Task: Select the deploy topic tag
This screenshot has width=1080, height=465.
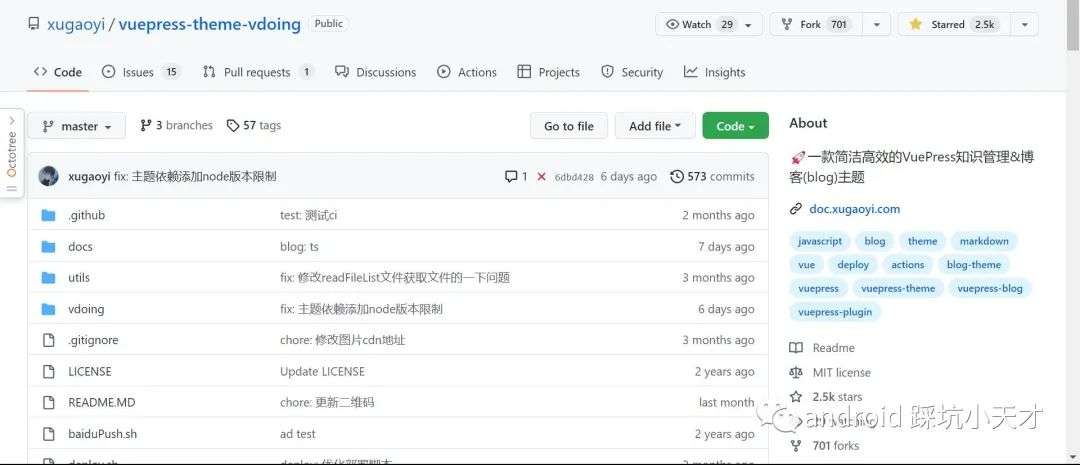Action: 853,265
